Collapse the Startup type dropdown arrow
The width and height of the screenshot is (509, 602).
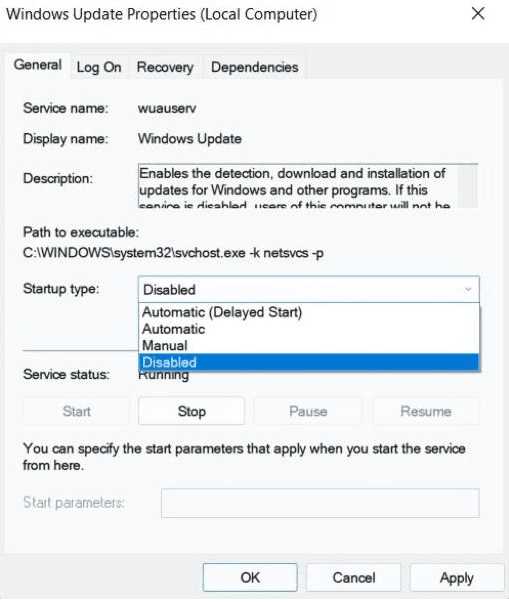point(468,289)
